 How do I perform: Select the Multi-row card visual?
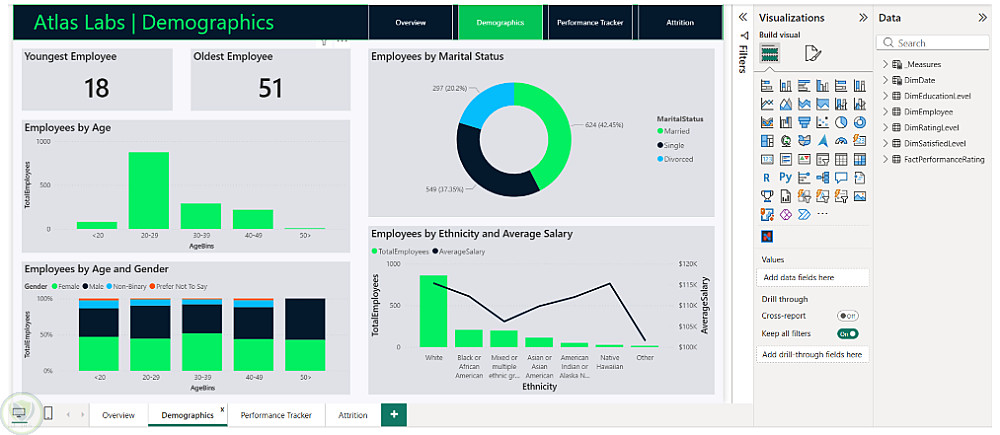[786, 159]
